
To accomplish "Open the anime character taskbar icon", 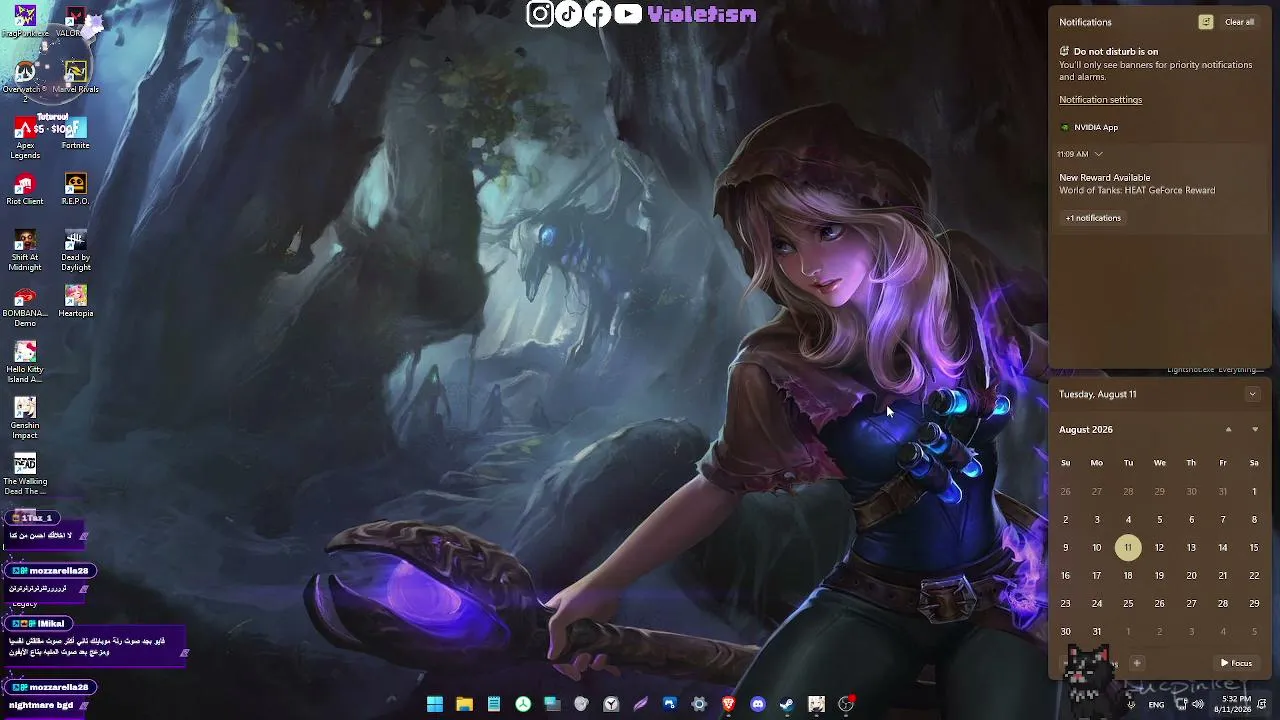I will click(x=816, y=704).
